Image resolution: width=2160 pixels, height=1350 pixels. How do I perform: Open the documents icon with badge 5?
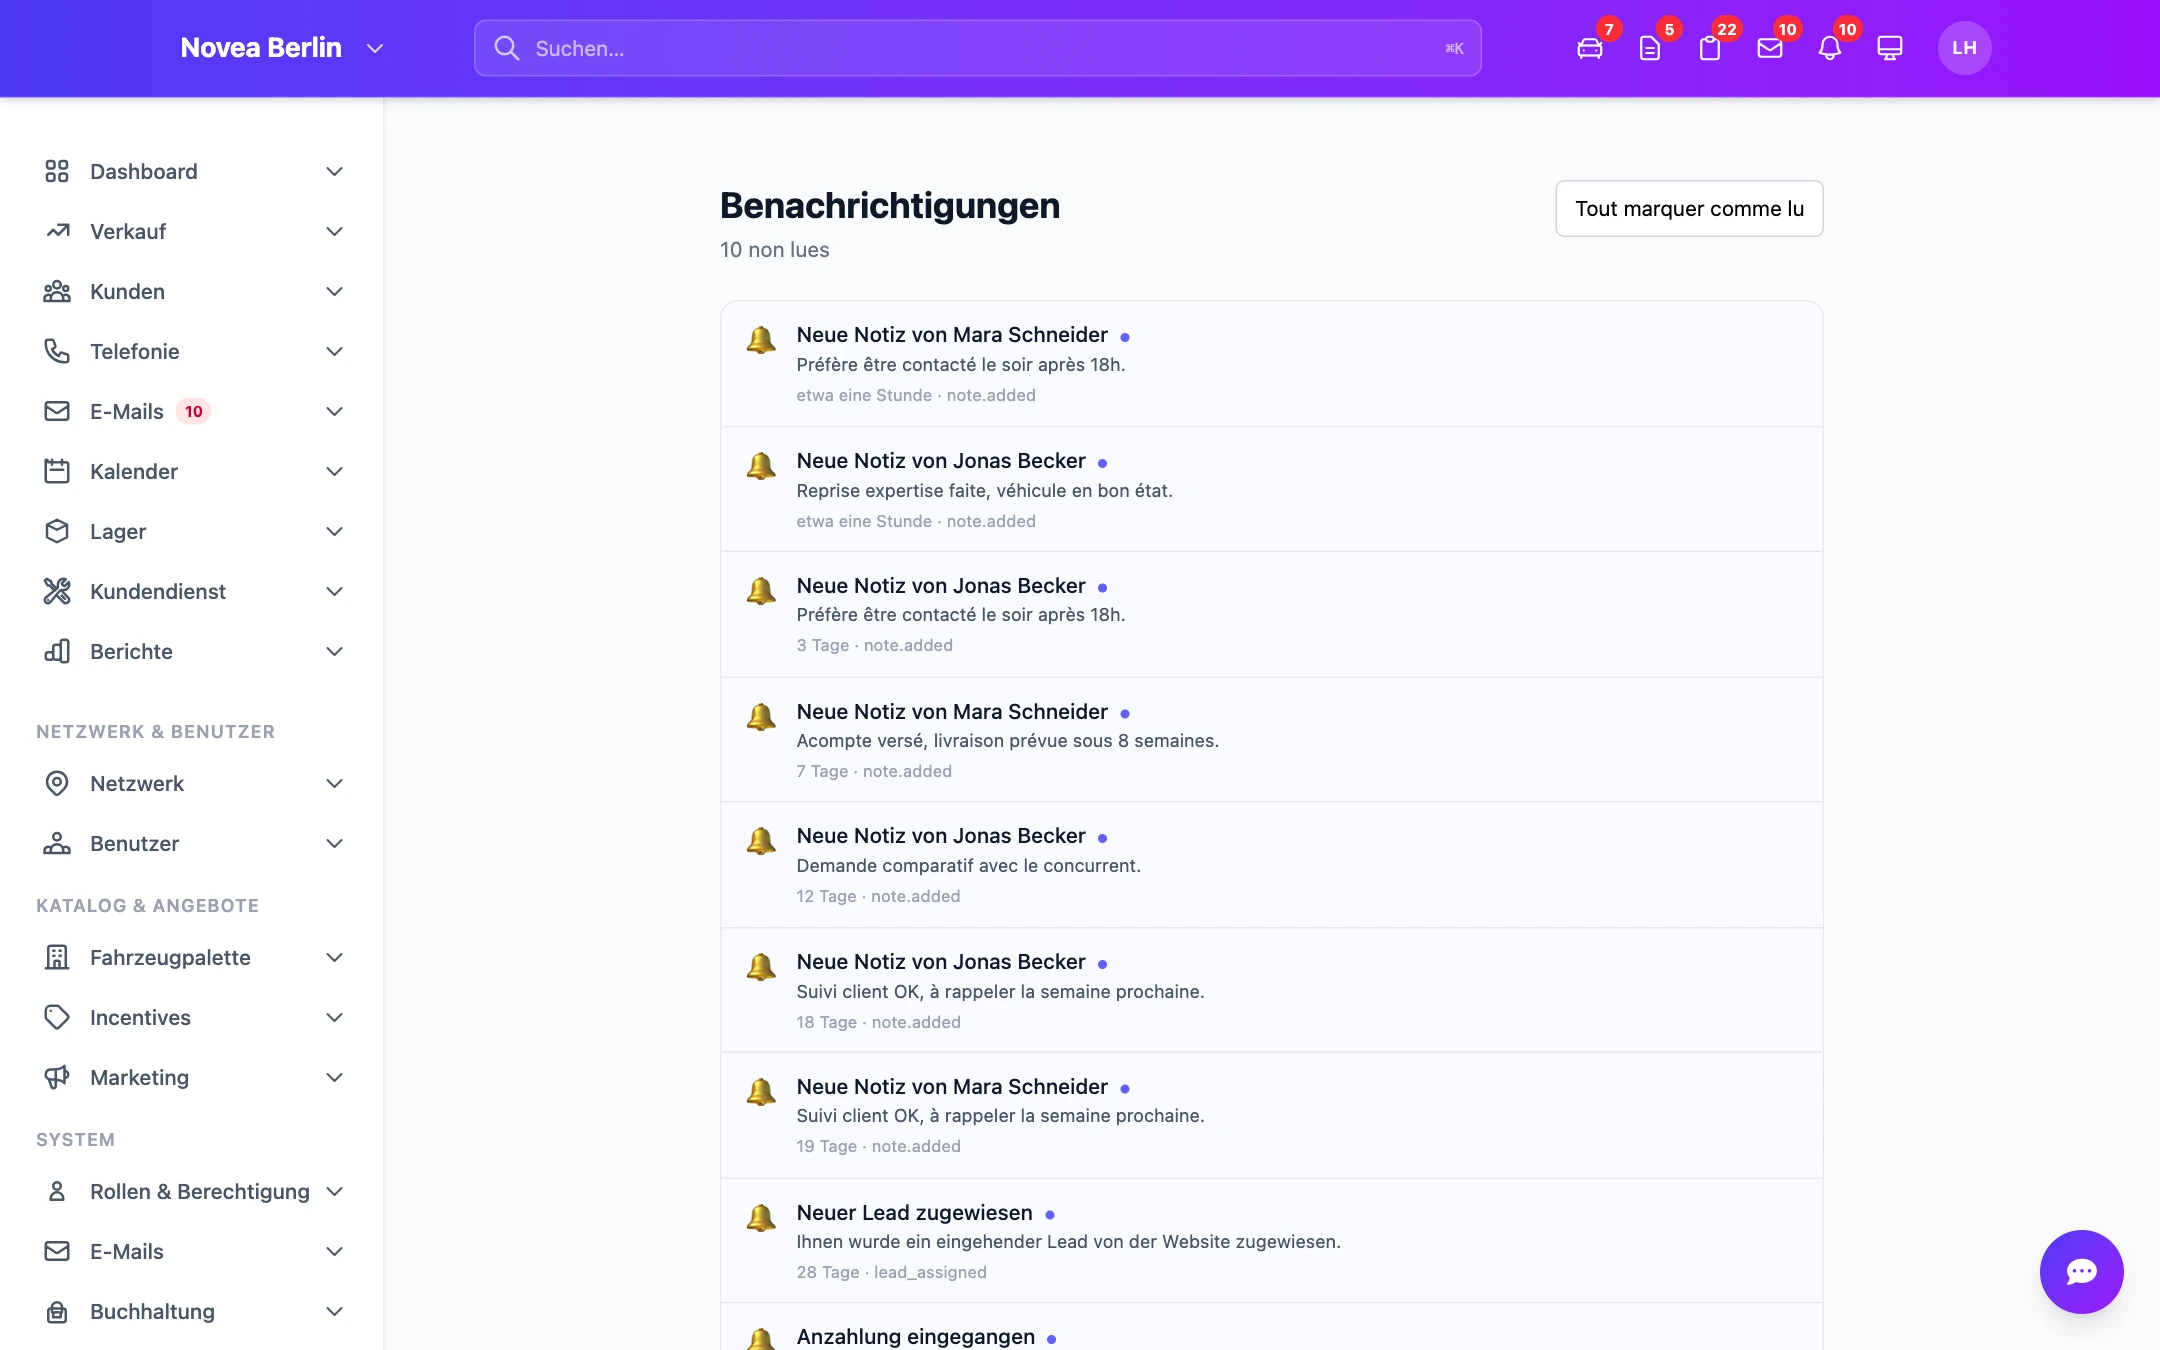[1650, 48]
